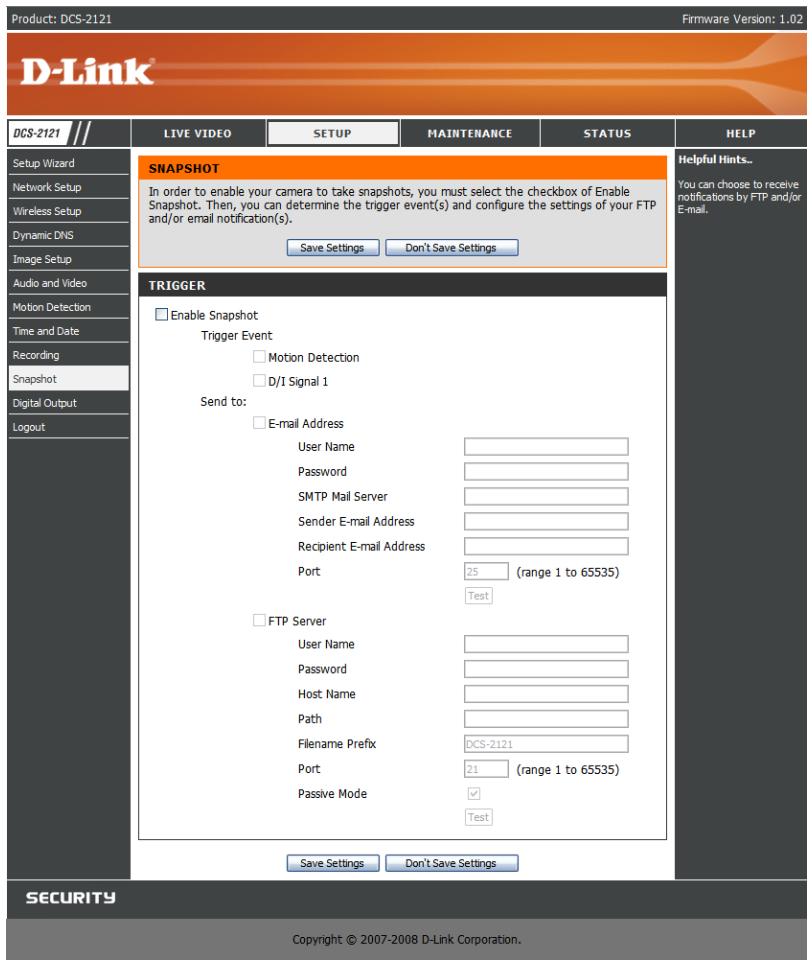Click SECURITY footer logo

71,898
